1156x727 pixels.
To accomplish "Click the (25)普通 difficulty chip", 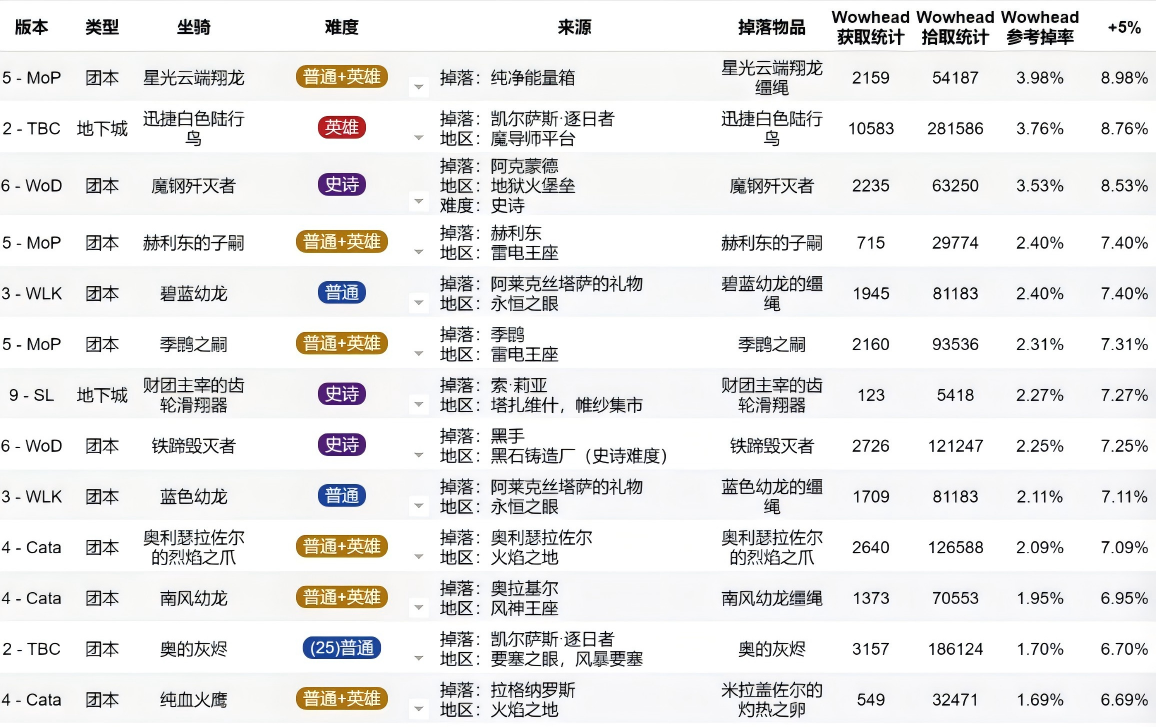I will tap(341, 648).
